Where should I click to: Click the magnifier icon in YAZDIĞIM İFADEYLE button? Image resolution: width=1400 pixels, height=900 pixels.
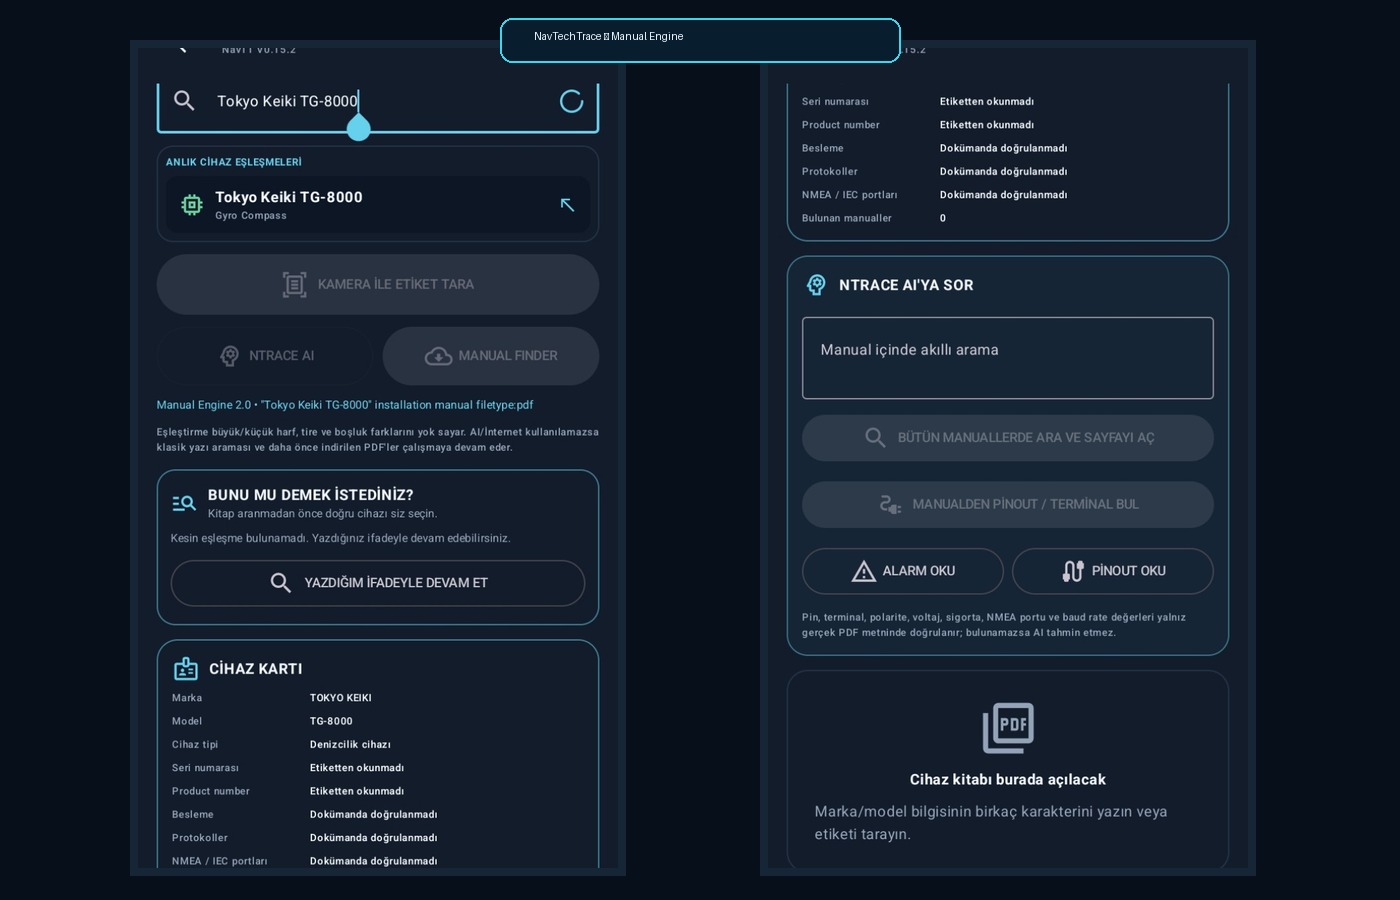[x=281, y=582]
